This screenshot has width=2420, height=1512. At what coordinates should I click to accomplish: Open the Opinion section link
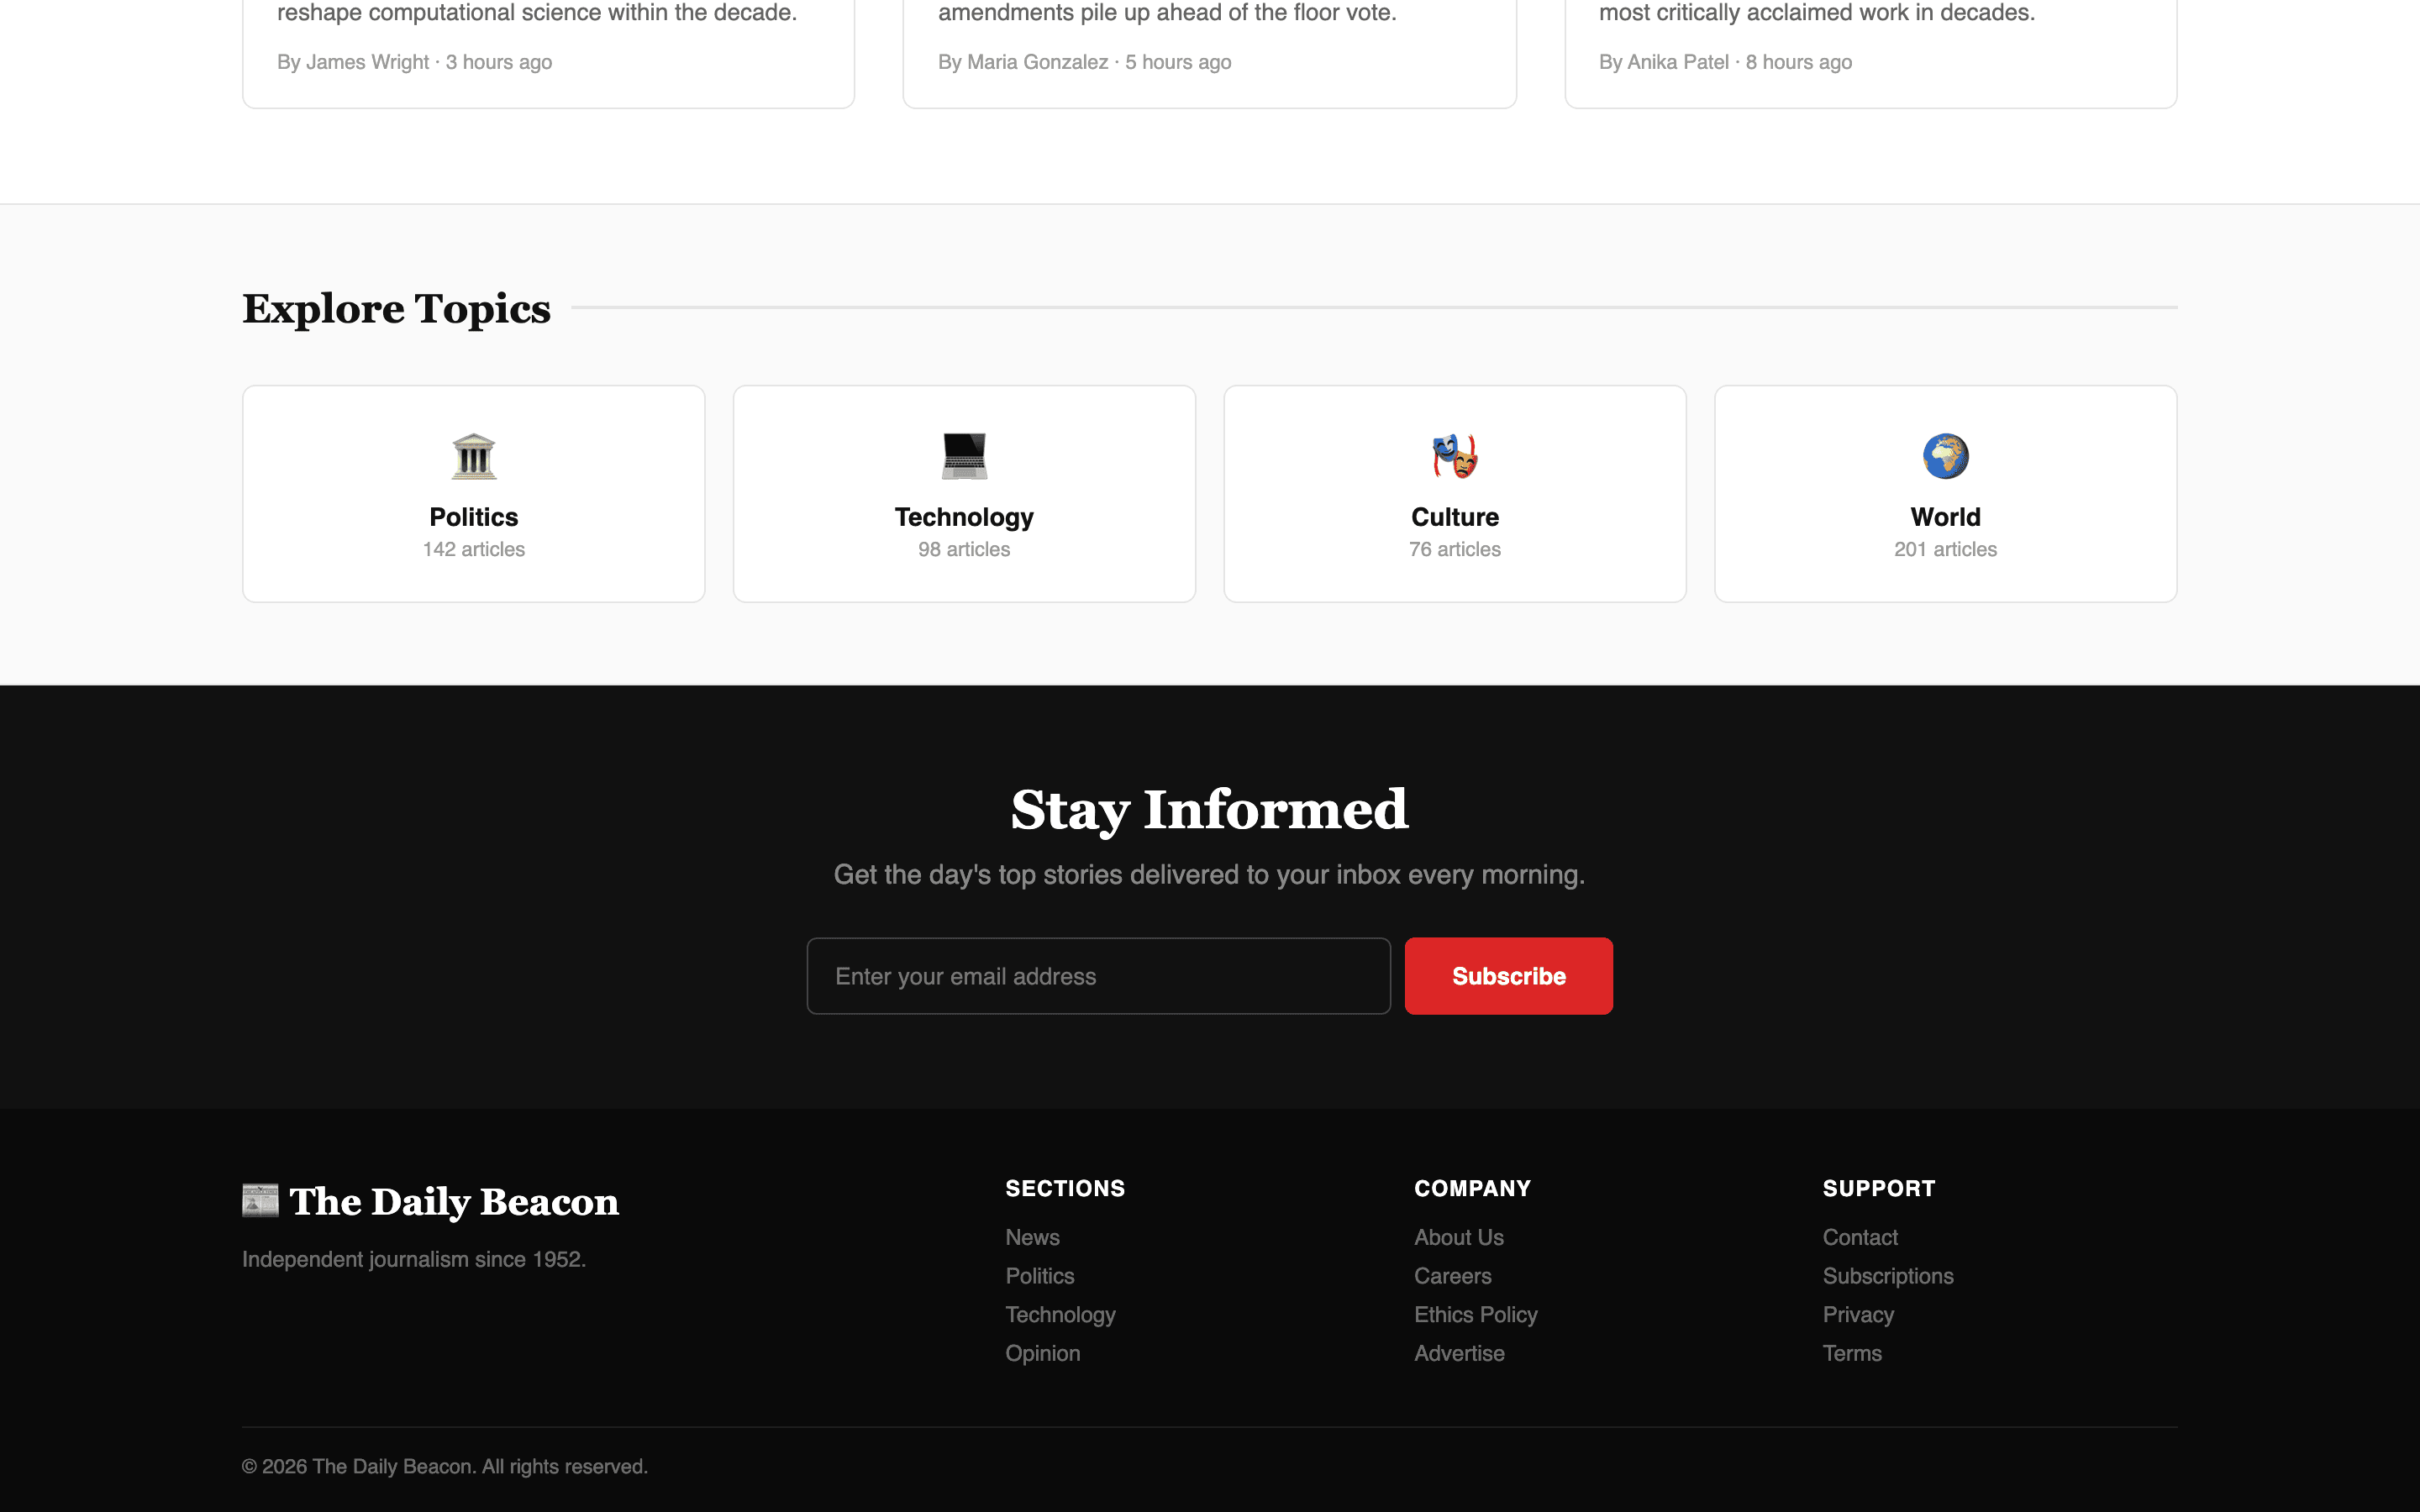pos(1042,1353)
